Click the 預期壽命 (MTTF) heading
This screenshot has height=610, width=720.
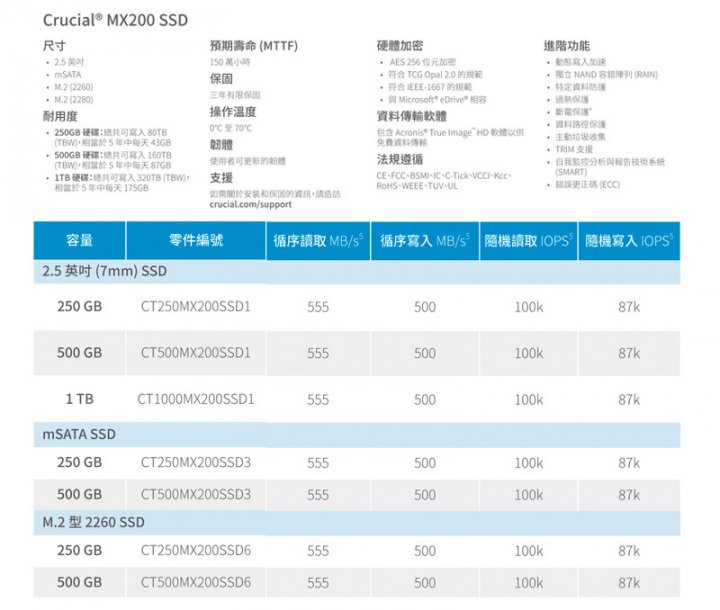coord(254,46)
